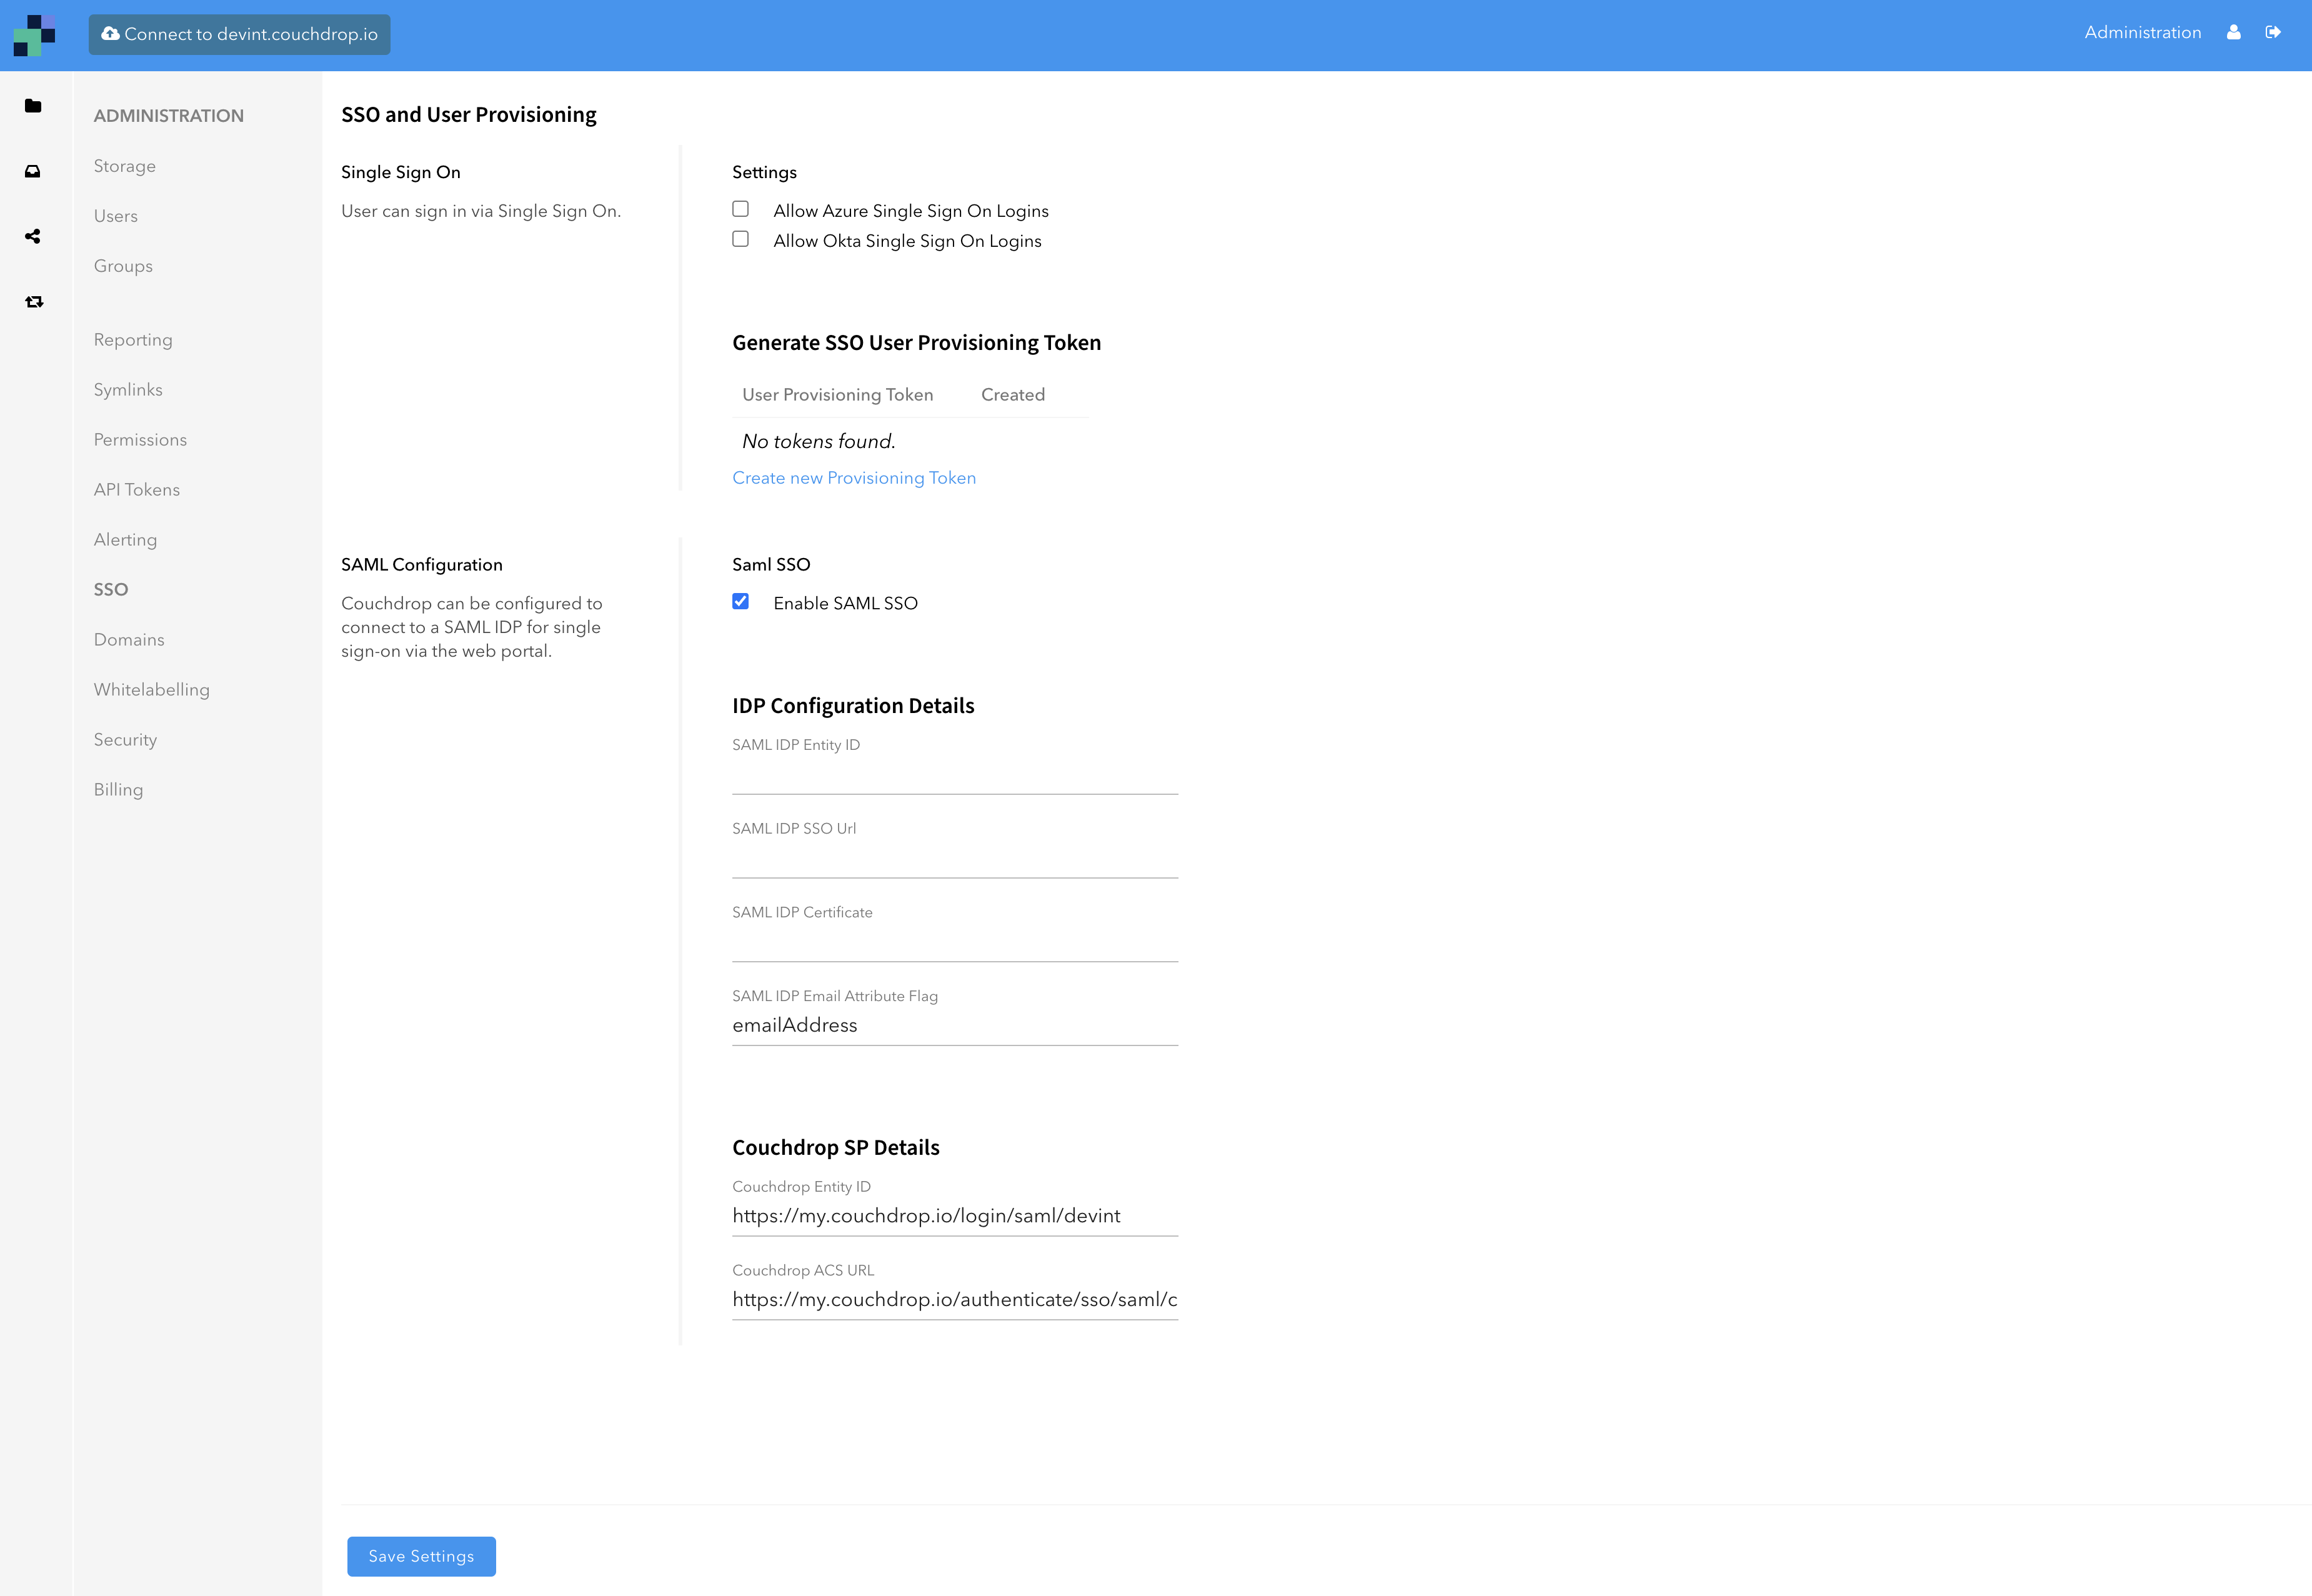Go to Permissions section
Screen dimensions: 2312x1596
click(140, 440)
